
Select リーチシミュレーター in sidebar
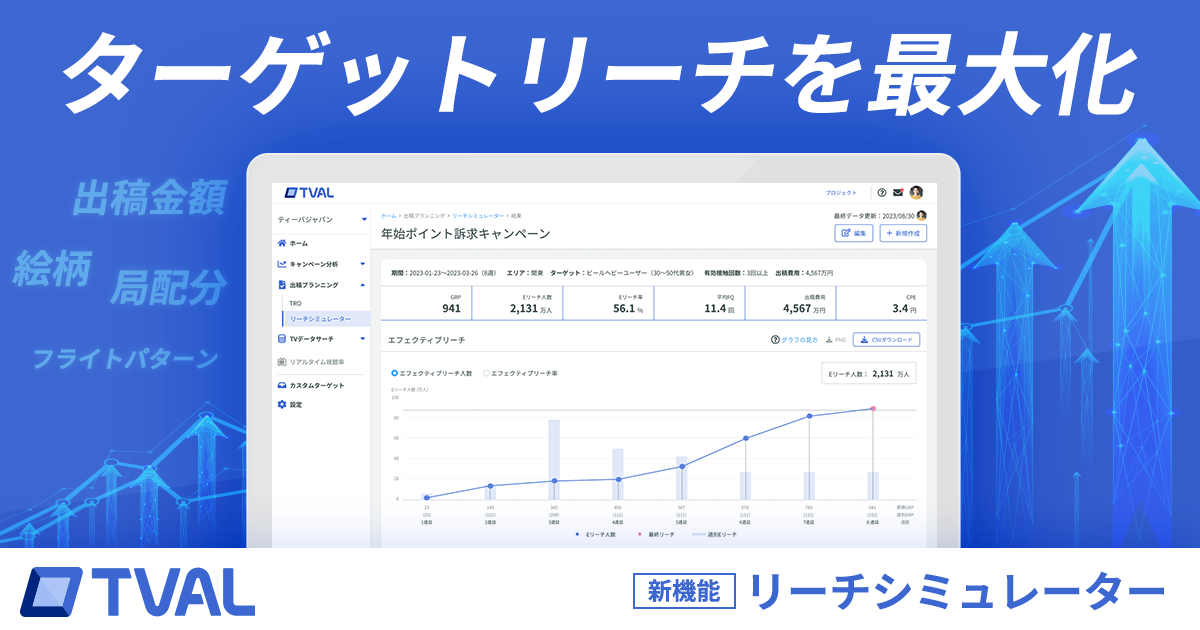tap(325, 319)
